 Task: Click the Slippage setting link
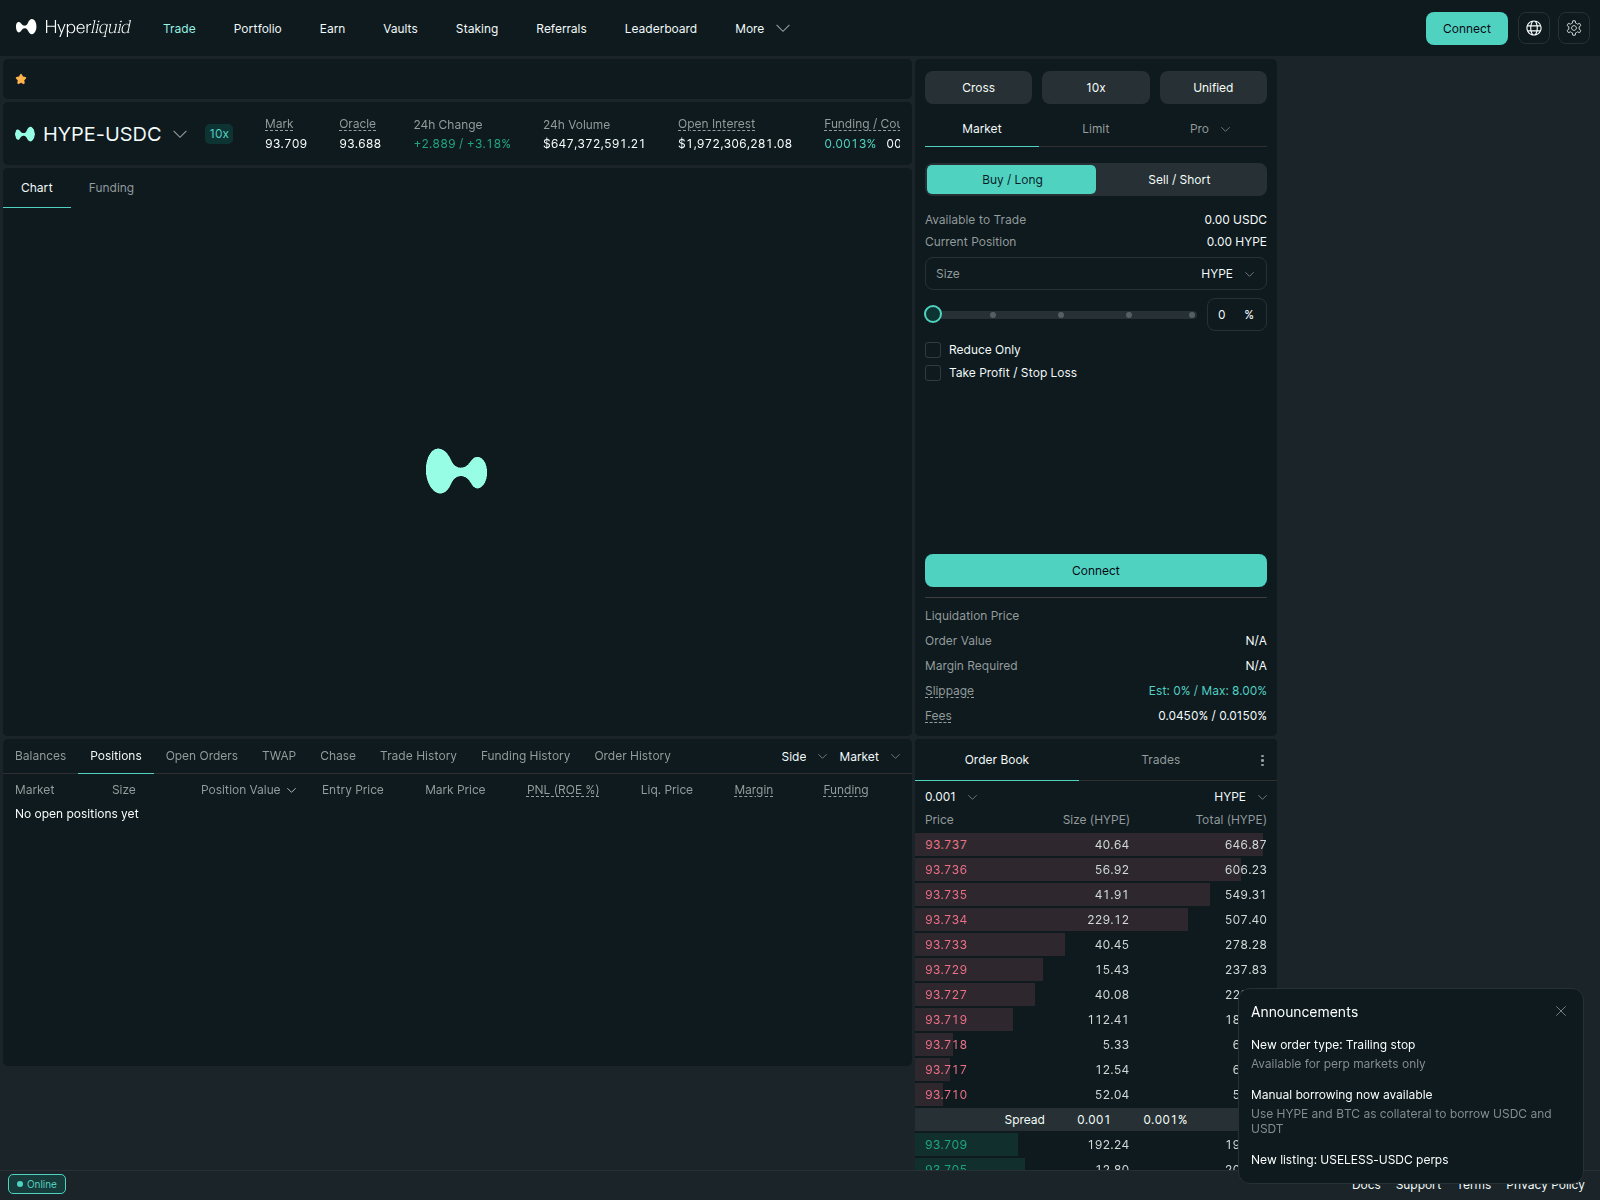(949, 691)
